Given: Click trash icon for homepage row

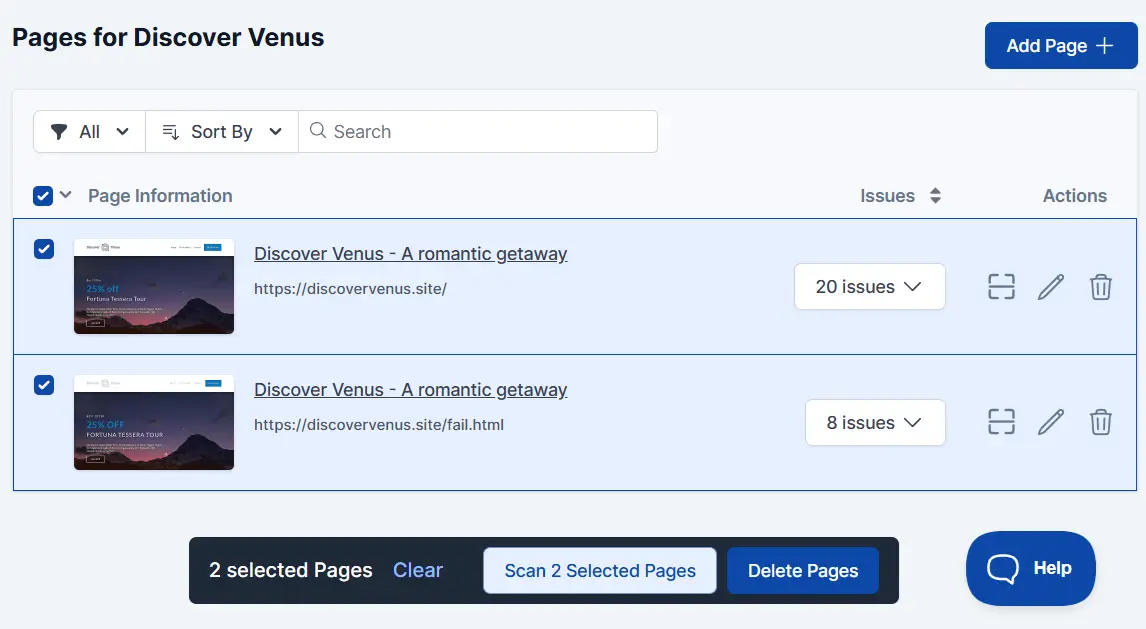Looking at the screenshot, I should (x=1100, y=287).
